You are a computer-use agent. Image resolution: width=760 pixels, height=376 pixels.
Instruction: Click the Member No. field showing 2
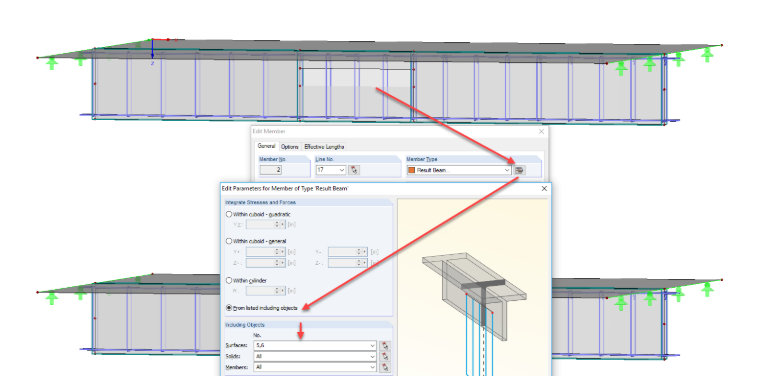(x=271, y=170)
